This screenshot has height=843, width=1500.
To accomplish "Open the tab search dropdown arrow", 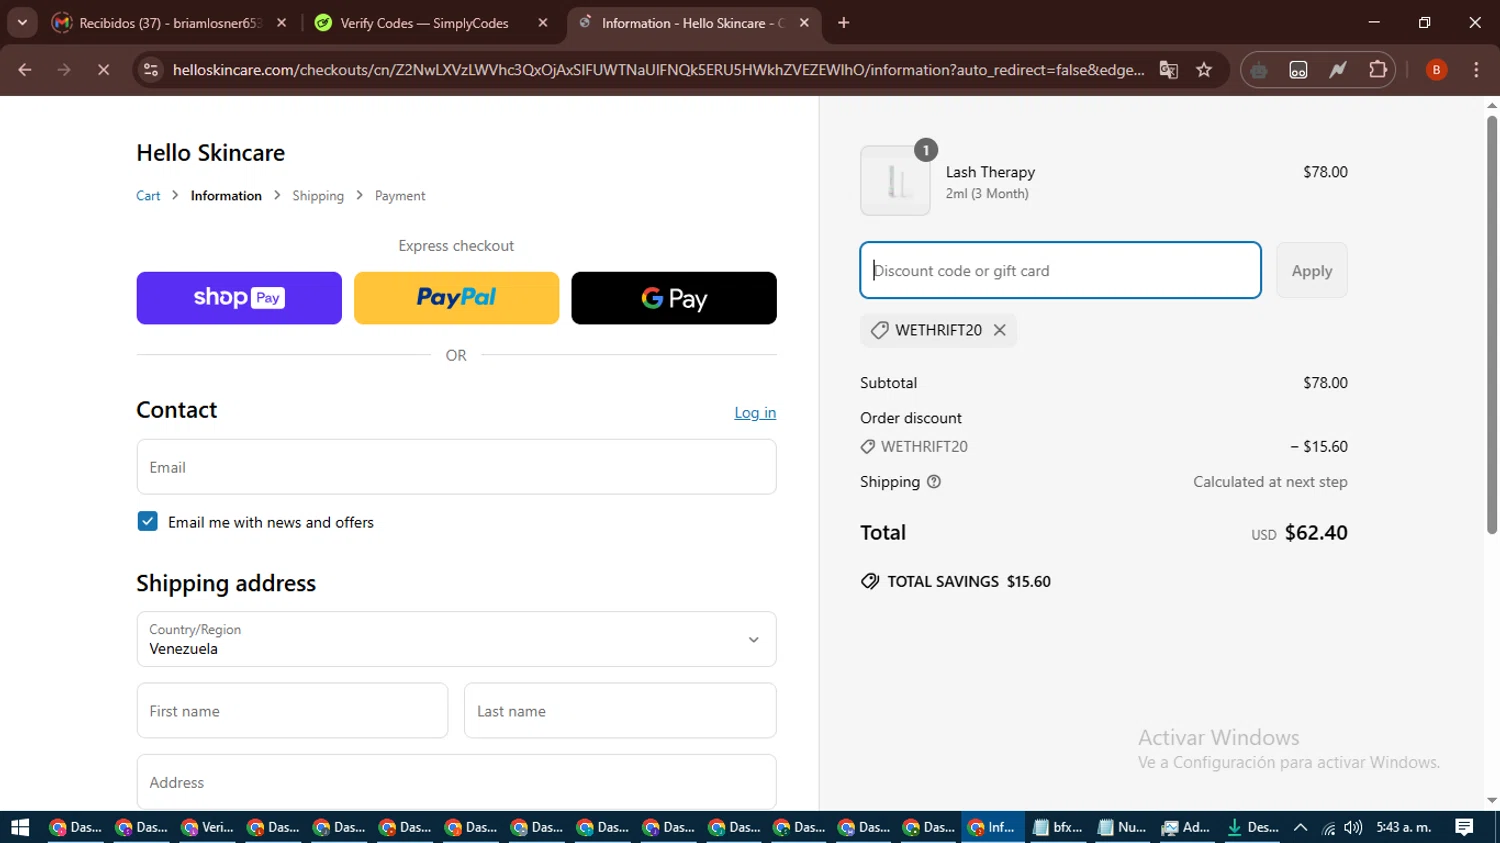I will pyautogui.click(x=22, y=23).
